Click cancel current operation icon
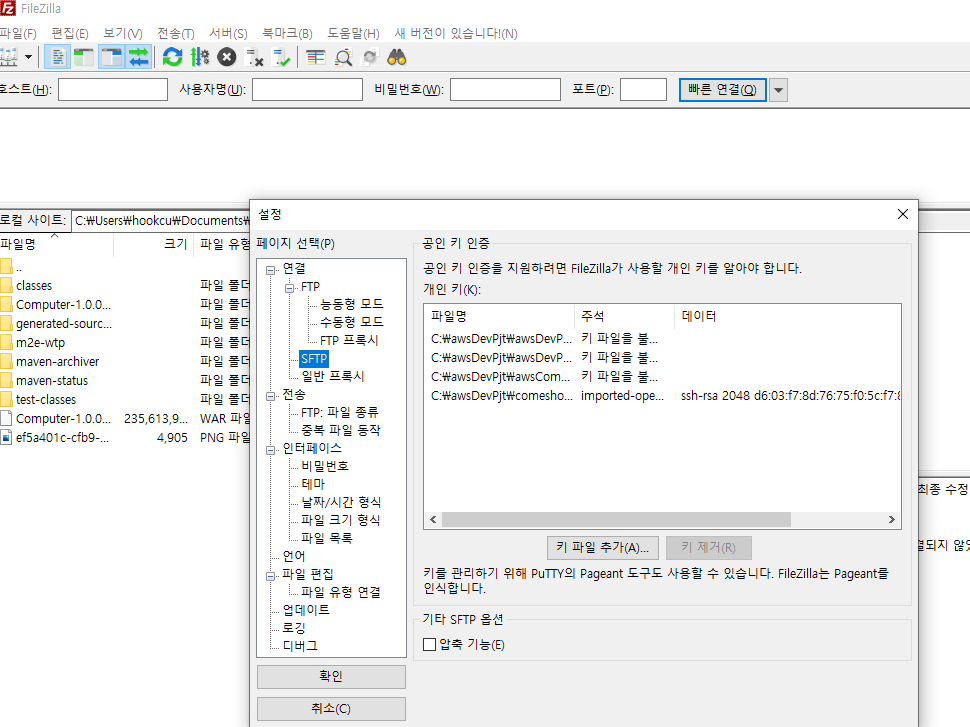Screen dimensions: 970x727 tap(227, 58)
